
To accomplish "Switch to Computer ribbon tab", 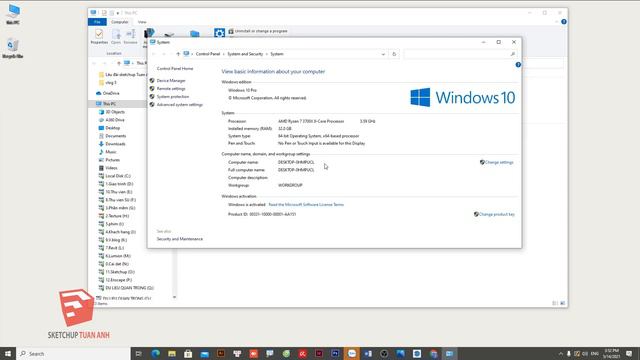I will point(120,22).
